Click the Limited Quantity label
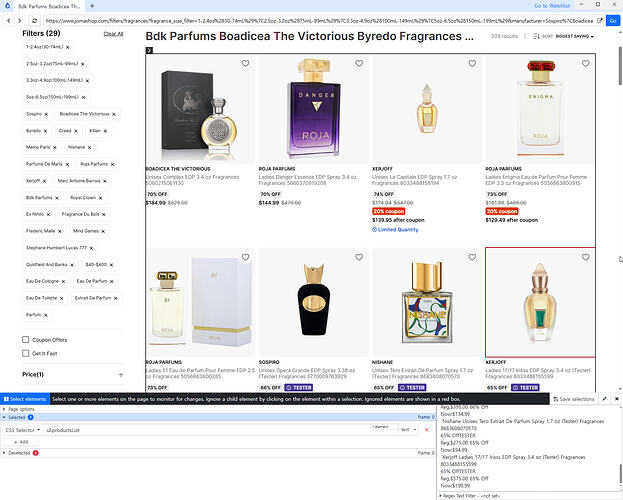This screenshot has width=623, height=500. [x=395, y=230]
